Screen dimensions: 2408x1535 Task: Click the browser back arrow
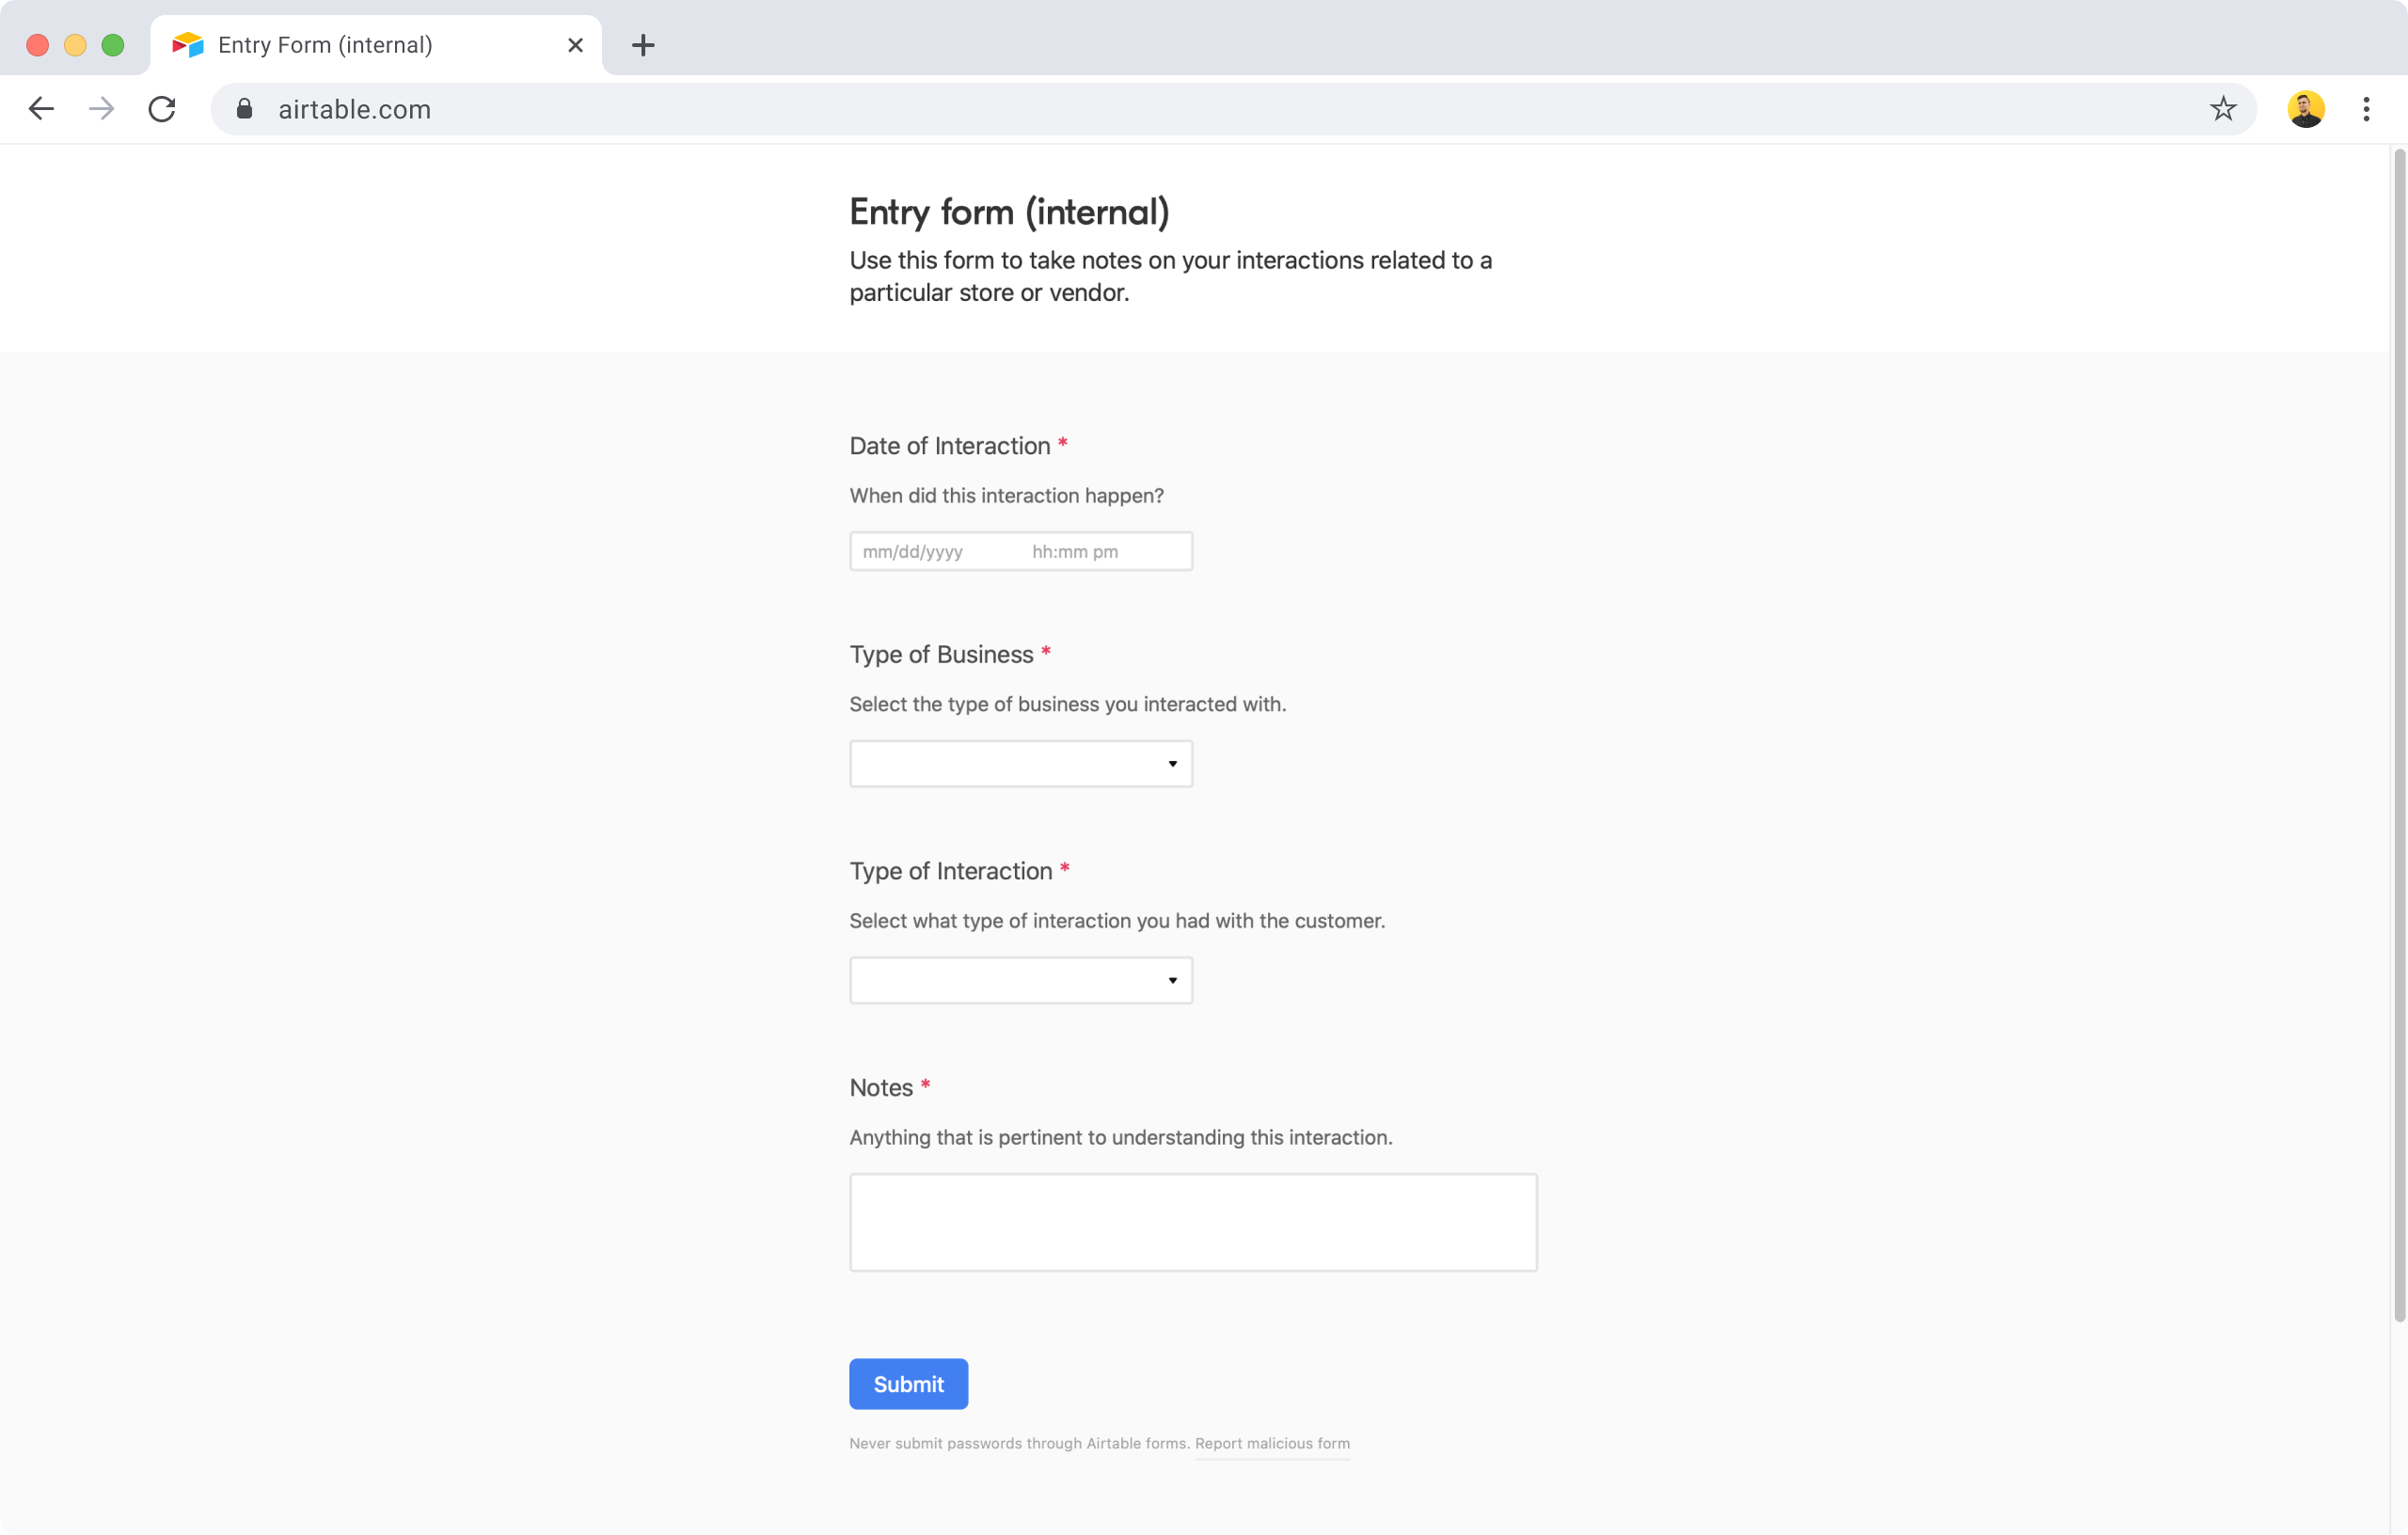coord(41,109)
